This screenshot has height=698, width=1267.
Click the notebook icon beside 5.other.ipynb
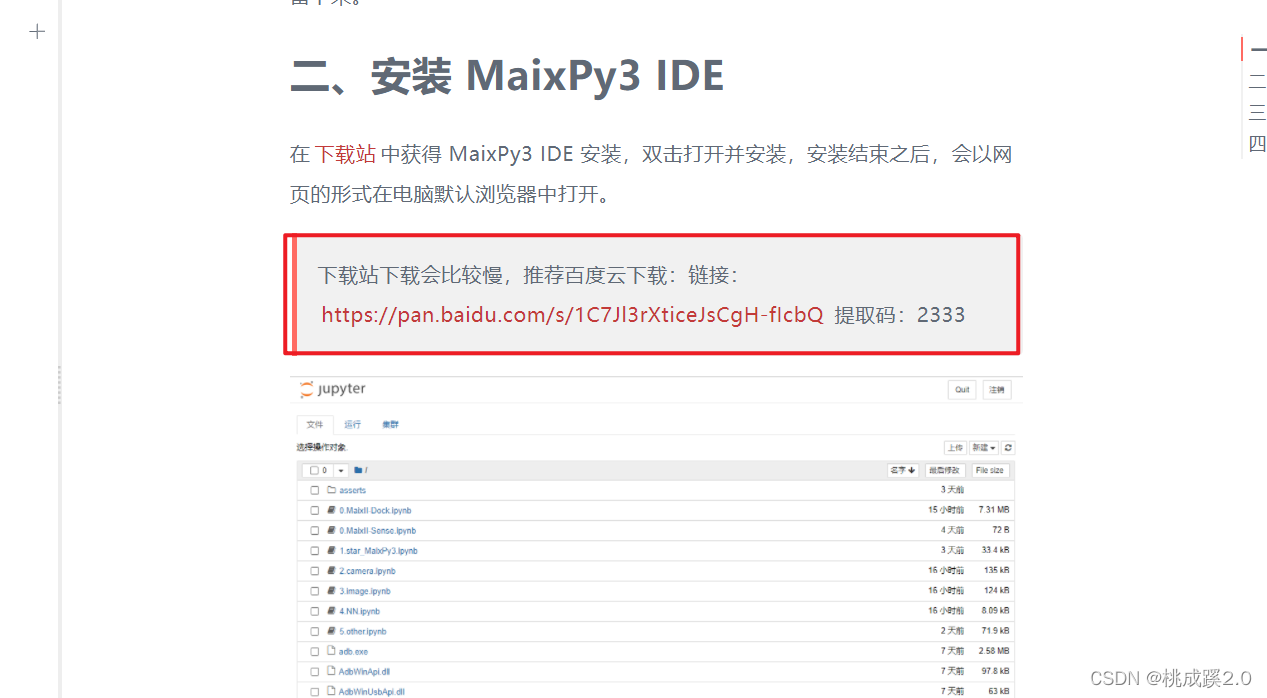click(x=331, y=631)
